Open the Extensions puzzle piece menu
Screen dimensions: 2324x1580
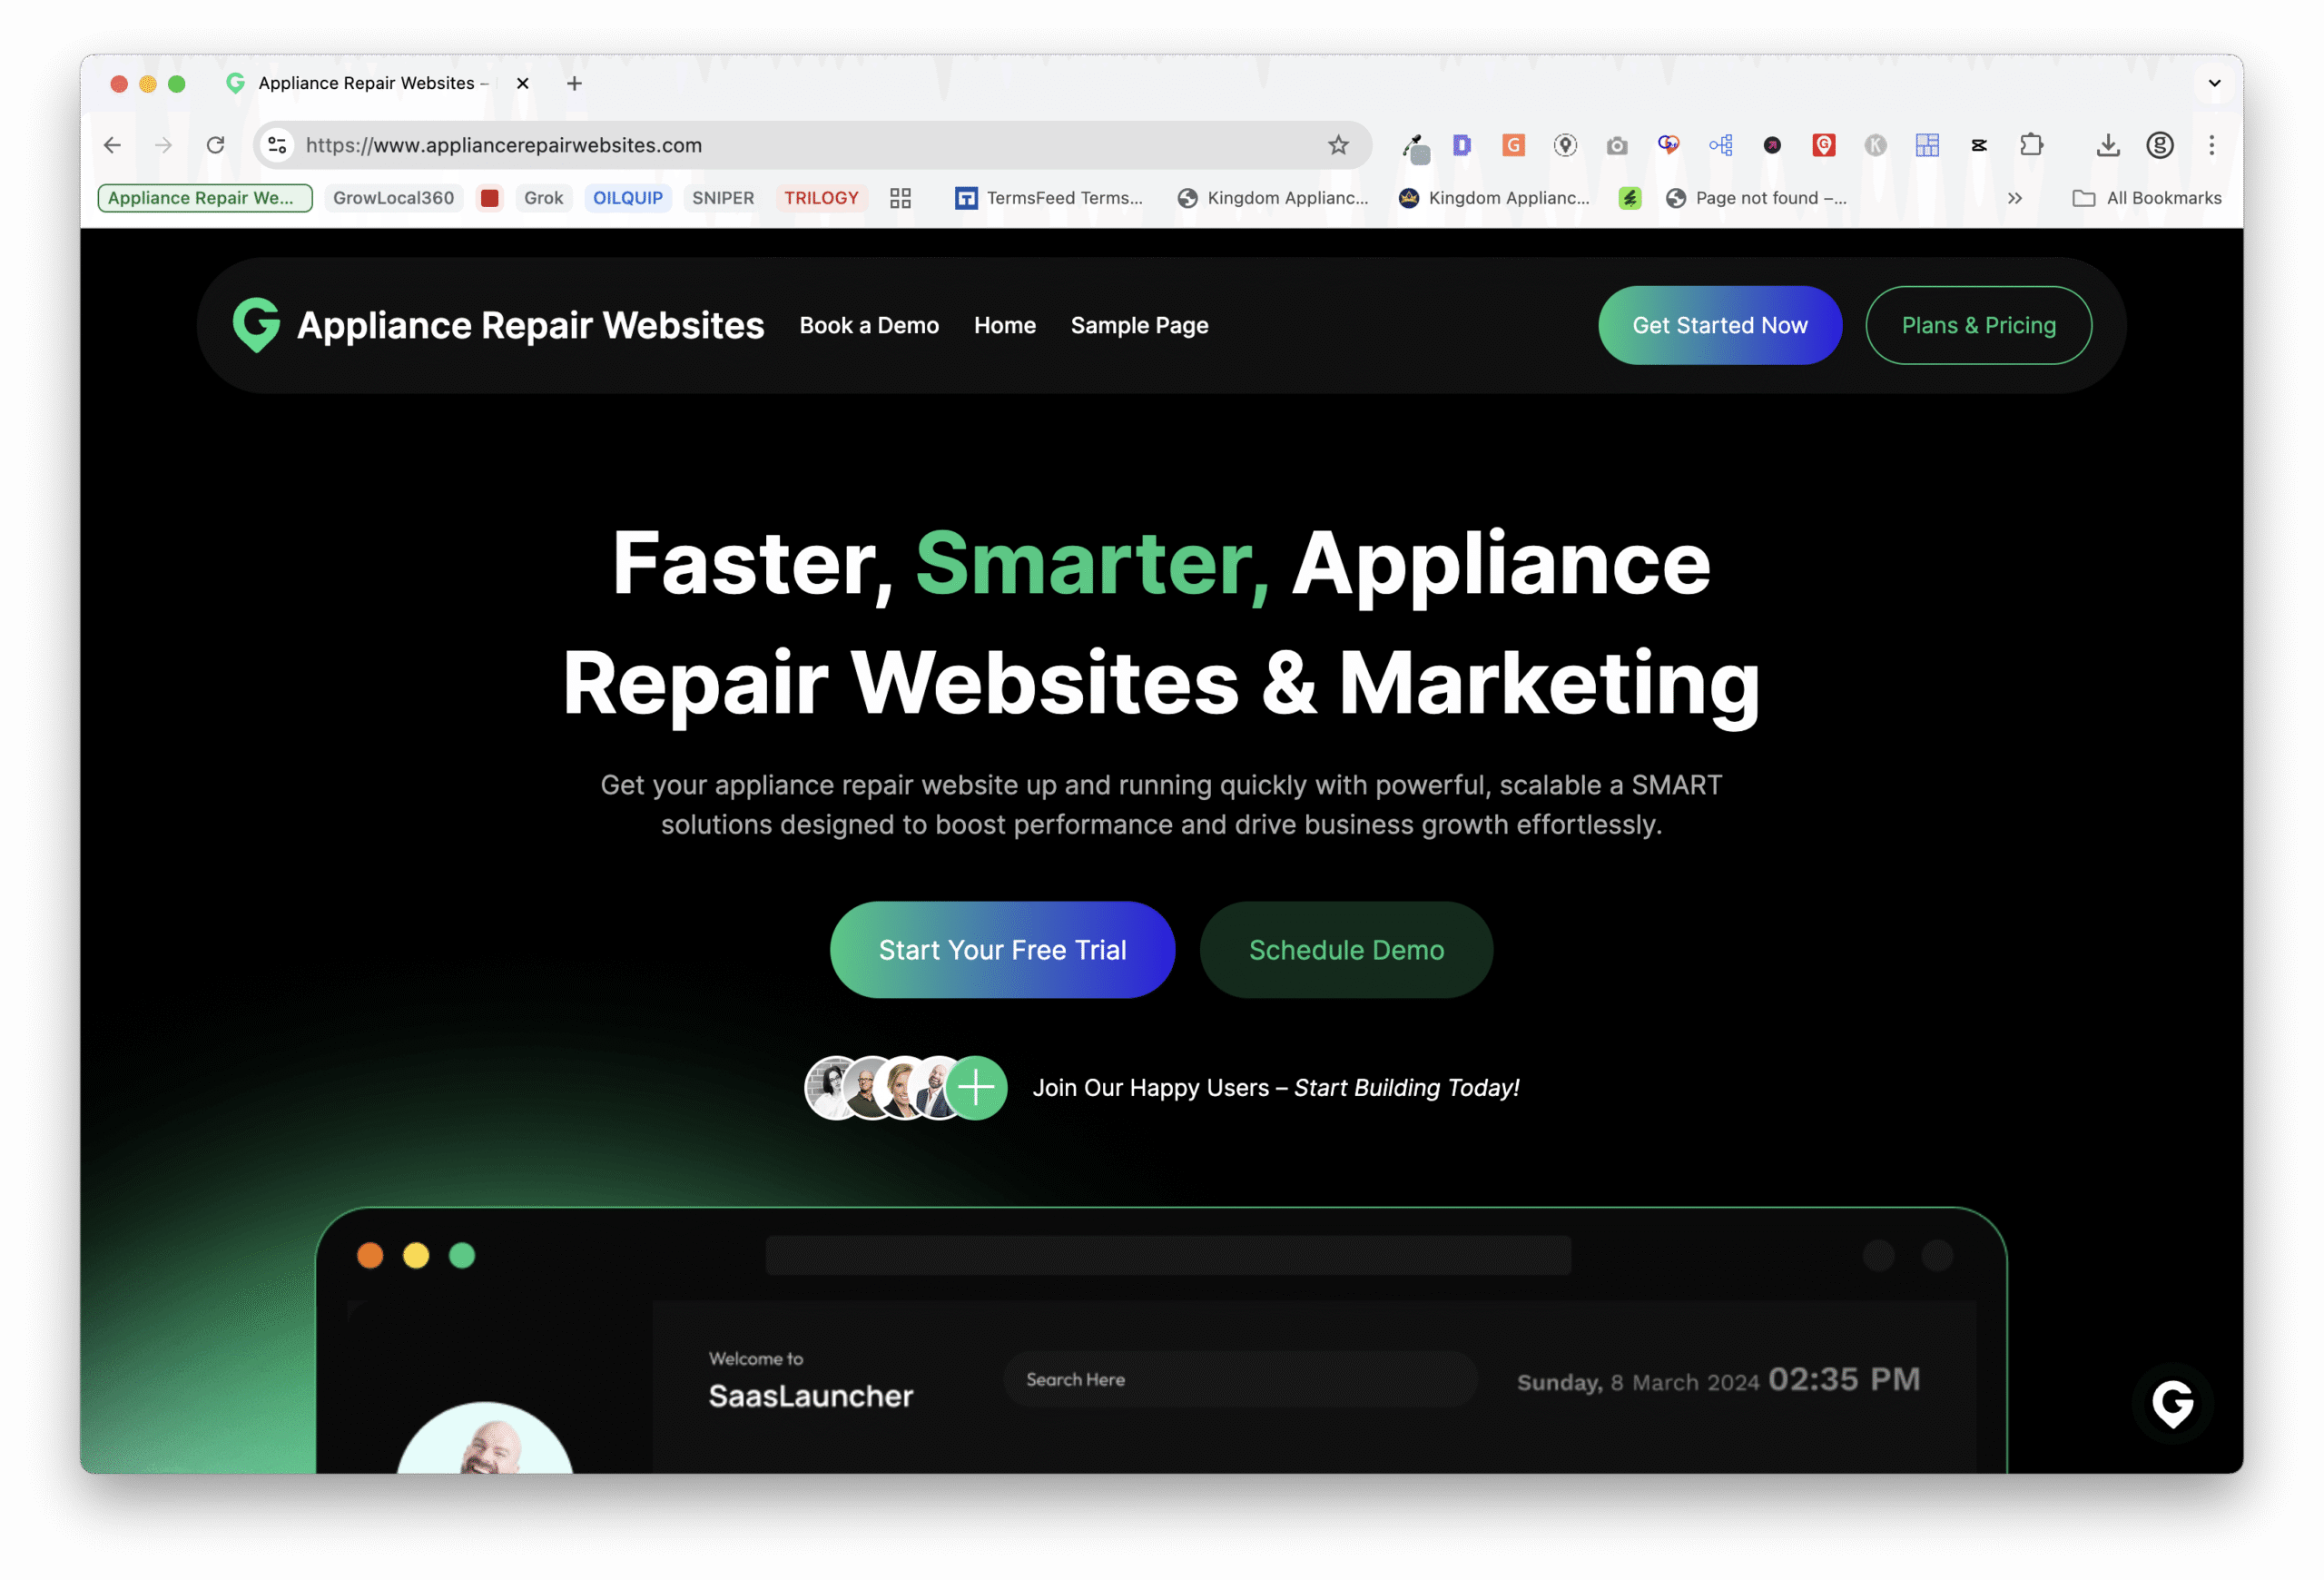pos(2031,145)
